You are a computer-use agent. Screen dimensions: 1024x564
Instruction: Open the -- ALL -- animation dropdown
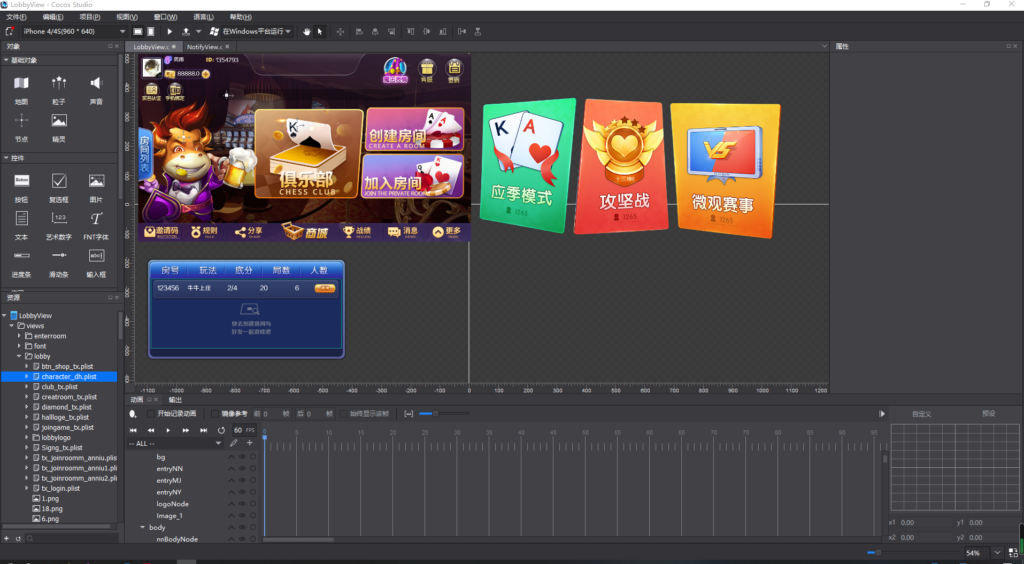click(x=175, y=443)
